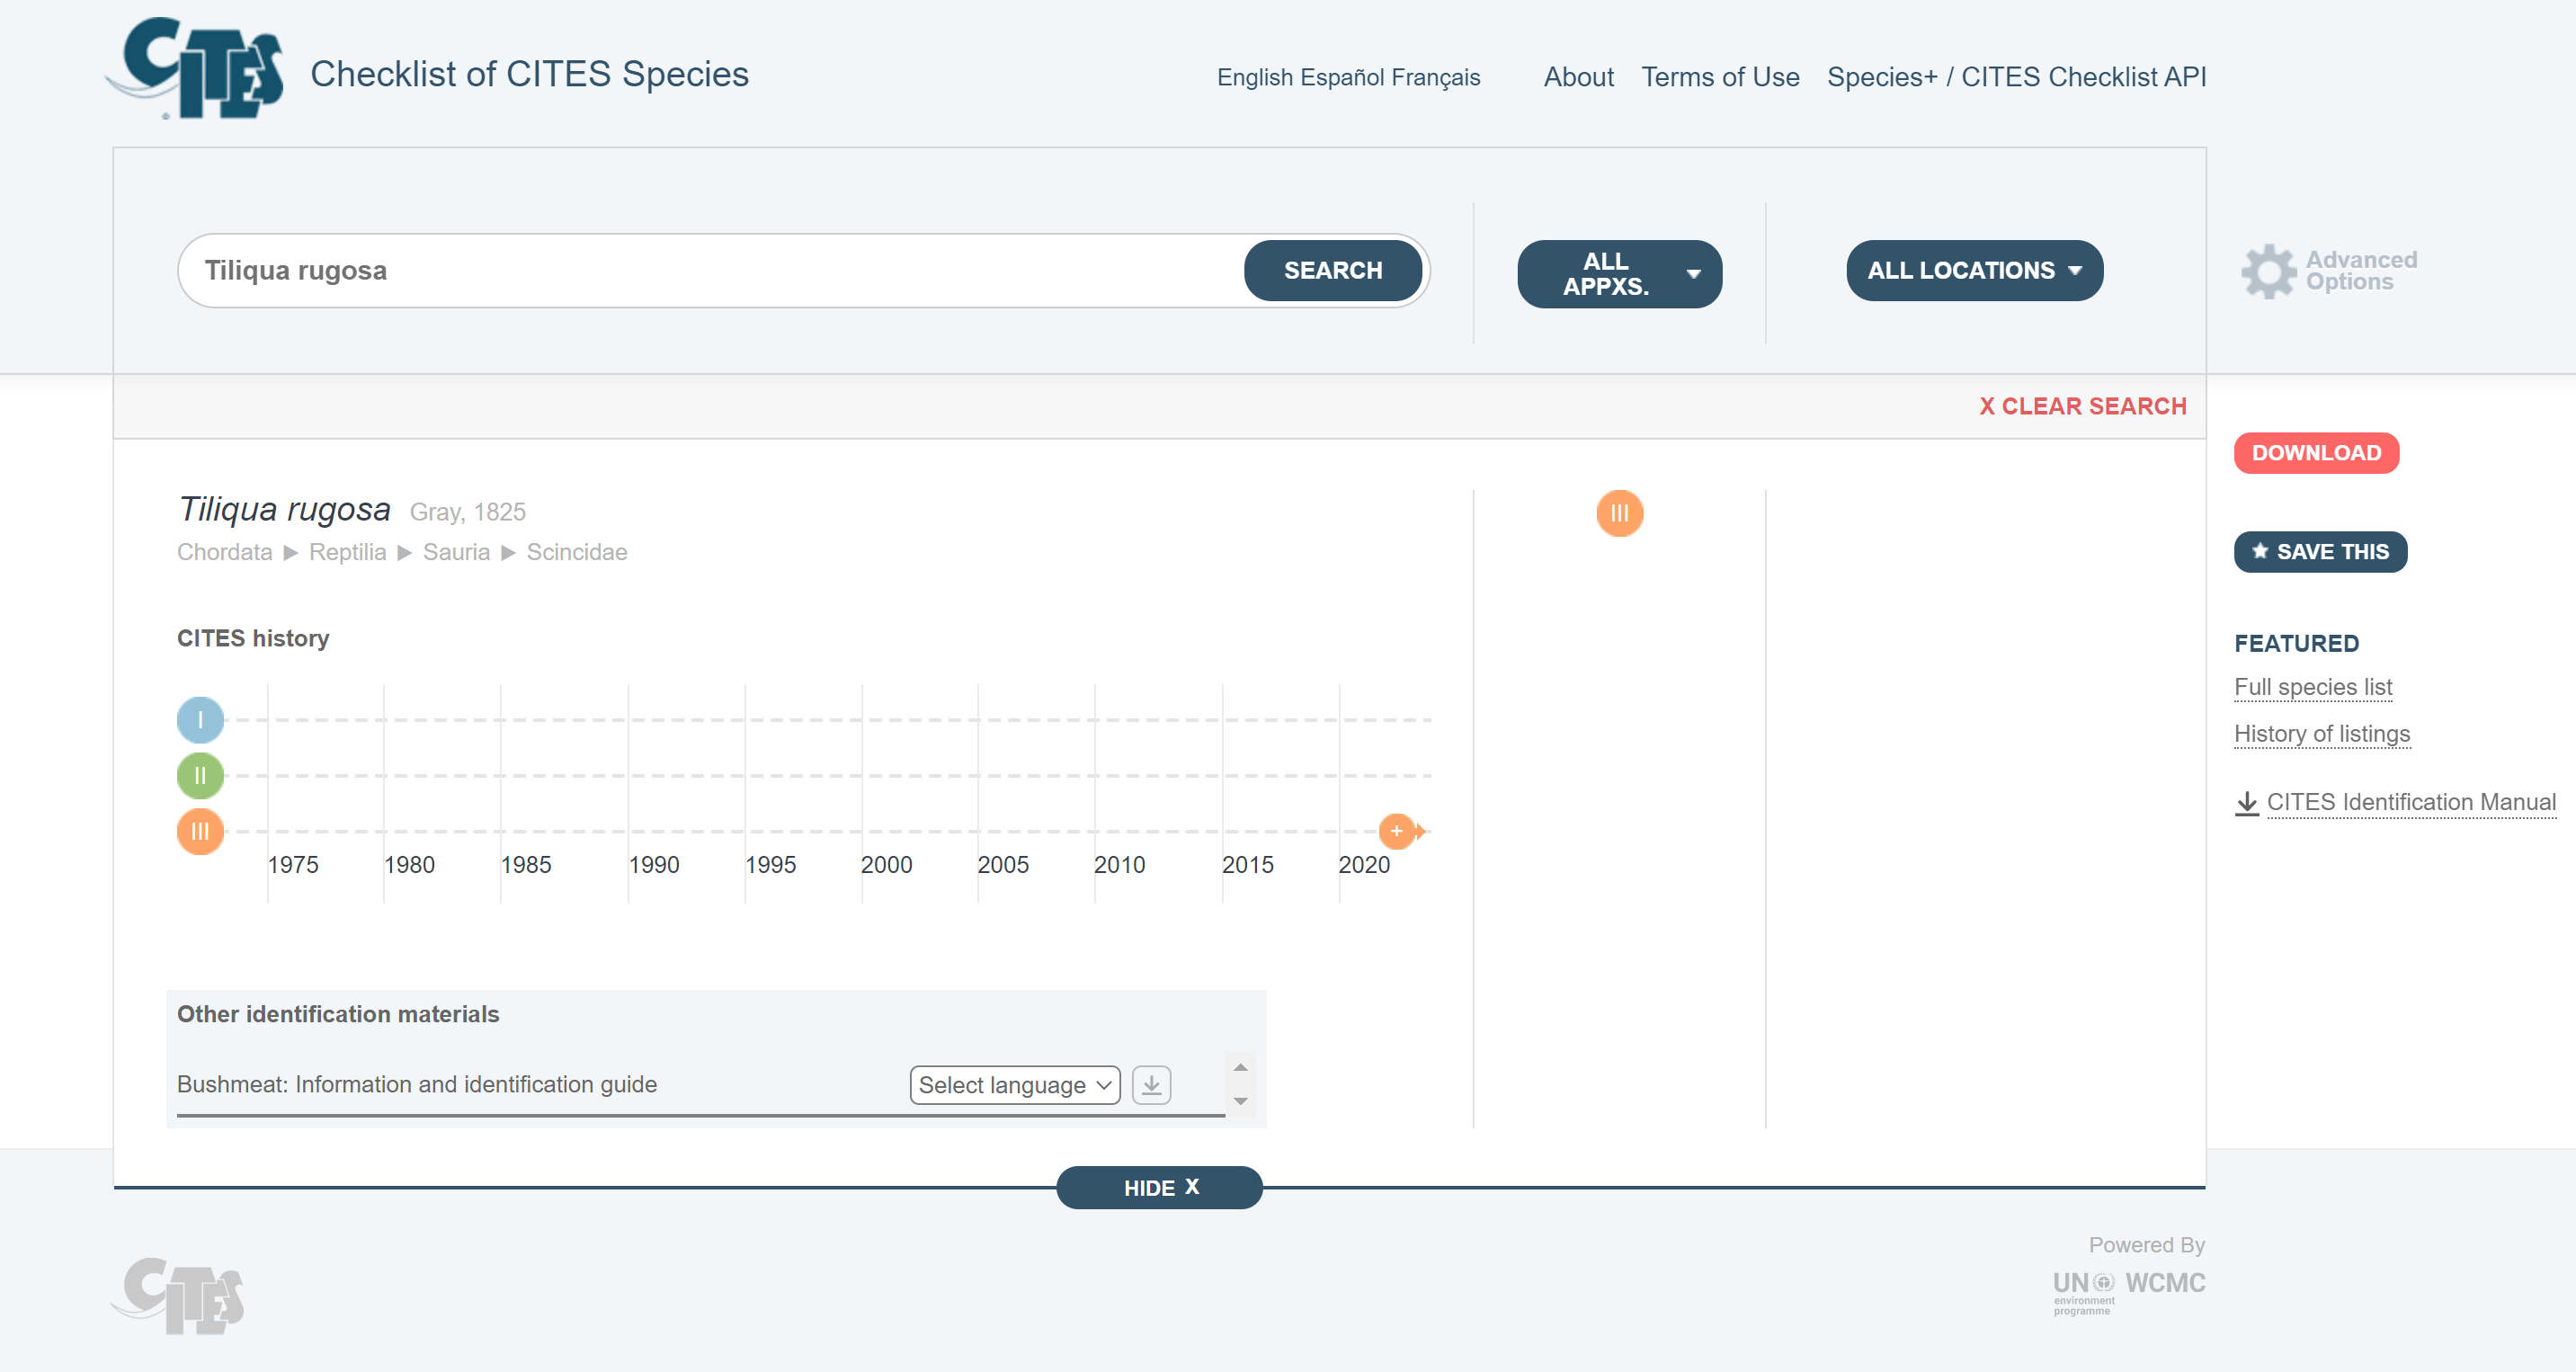This screenshot has height=1372, width=2576.
Task: Click download icon for Bushmeat guide
Action: click(1151, 1085)
